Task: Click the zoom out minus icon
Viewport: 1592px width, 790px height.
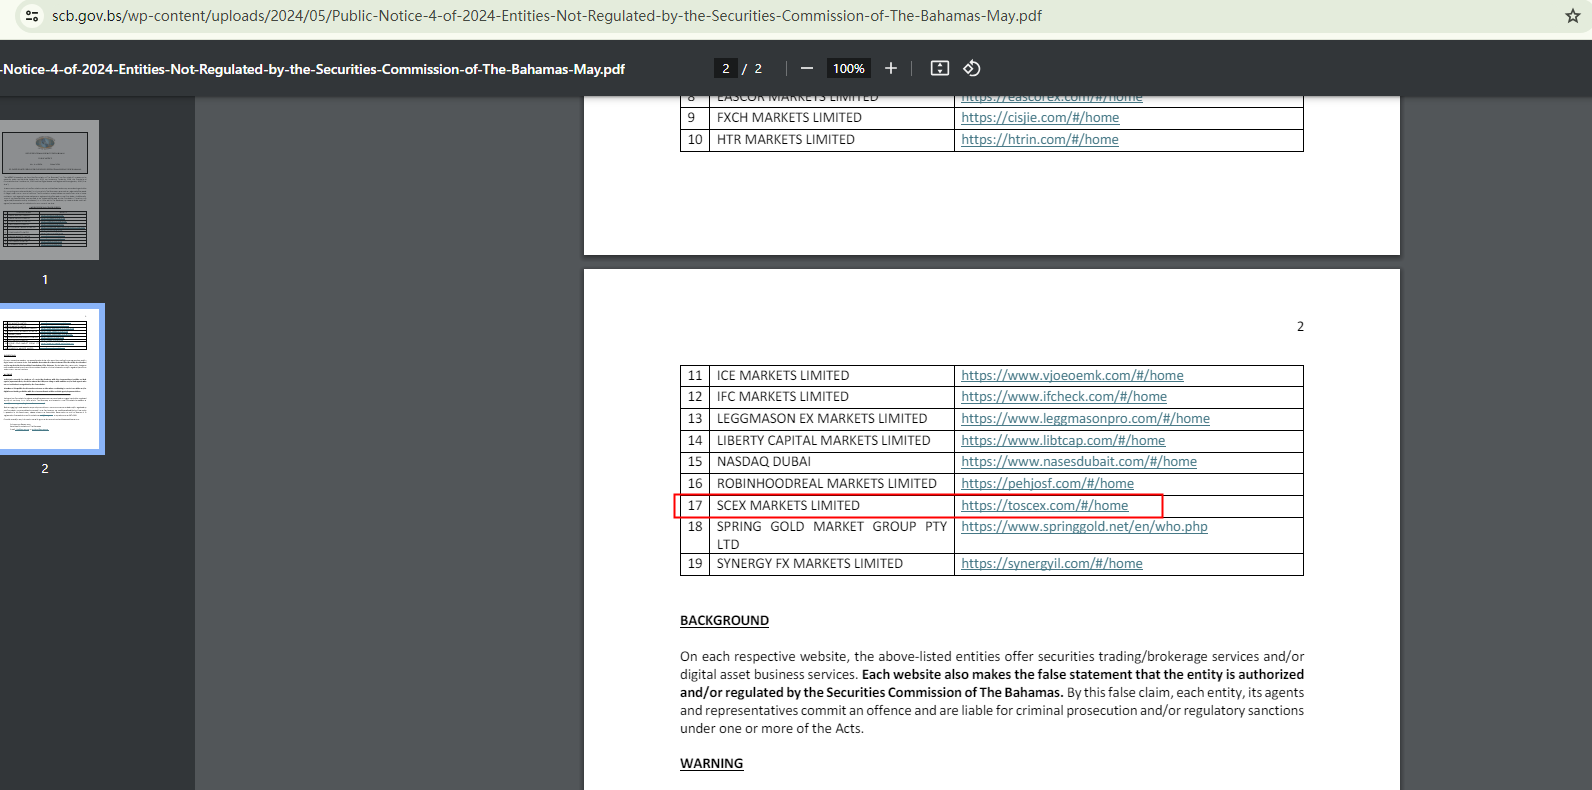Action: [807, 68]
